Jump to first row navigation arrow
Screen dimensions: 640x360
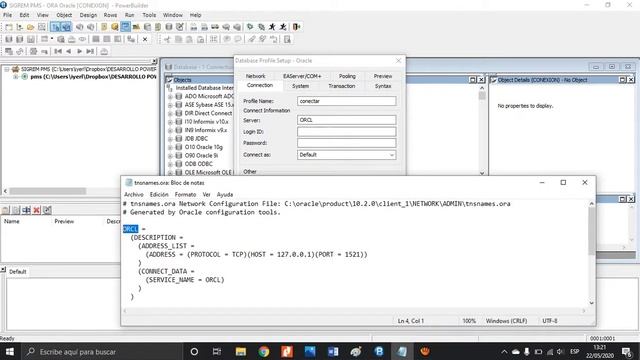(58, 51)
